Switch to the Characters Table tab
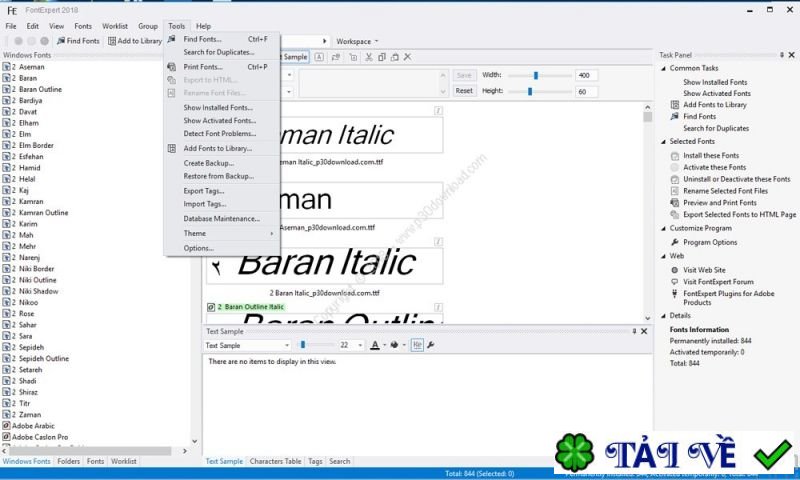800x480 pixels. click(275, 461)
